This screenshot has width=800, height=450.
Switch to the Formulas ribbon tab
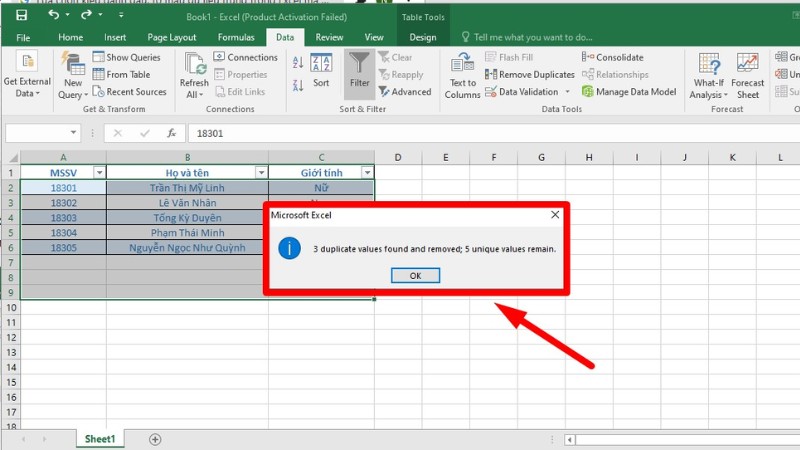point(236,37)
